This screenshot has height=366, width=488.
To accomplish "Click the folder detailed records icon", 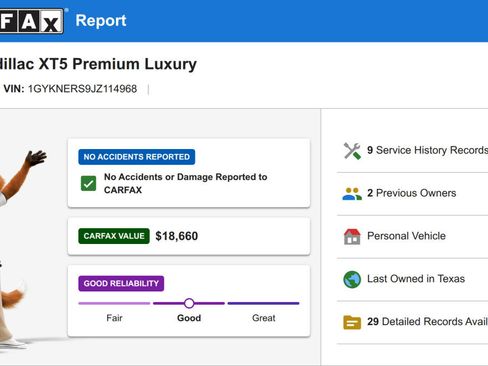I will tap(352, 322).
